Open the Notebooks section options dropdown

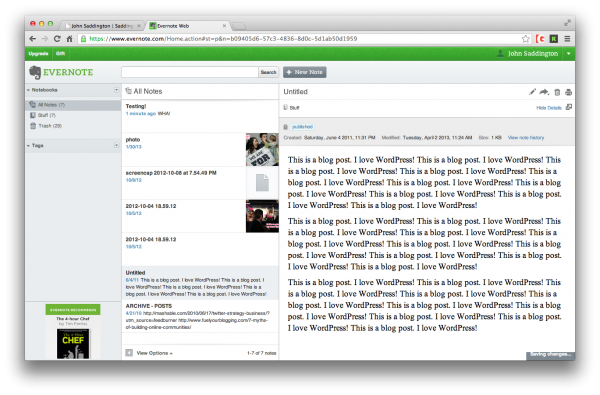(116, 90)
